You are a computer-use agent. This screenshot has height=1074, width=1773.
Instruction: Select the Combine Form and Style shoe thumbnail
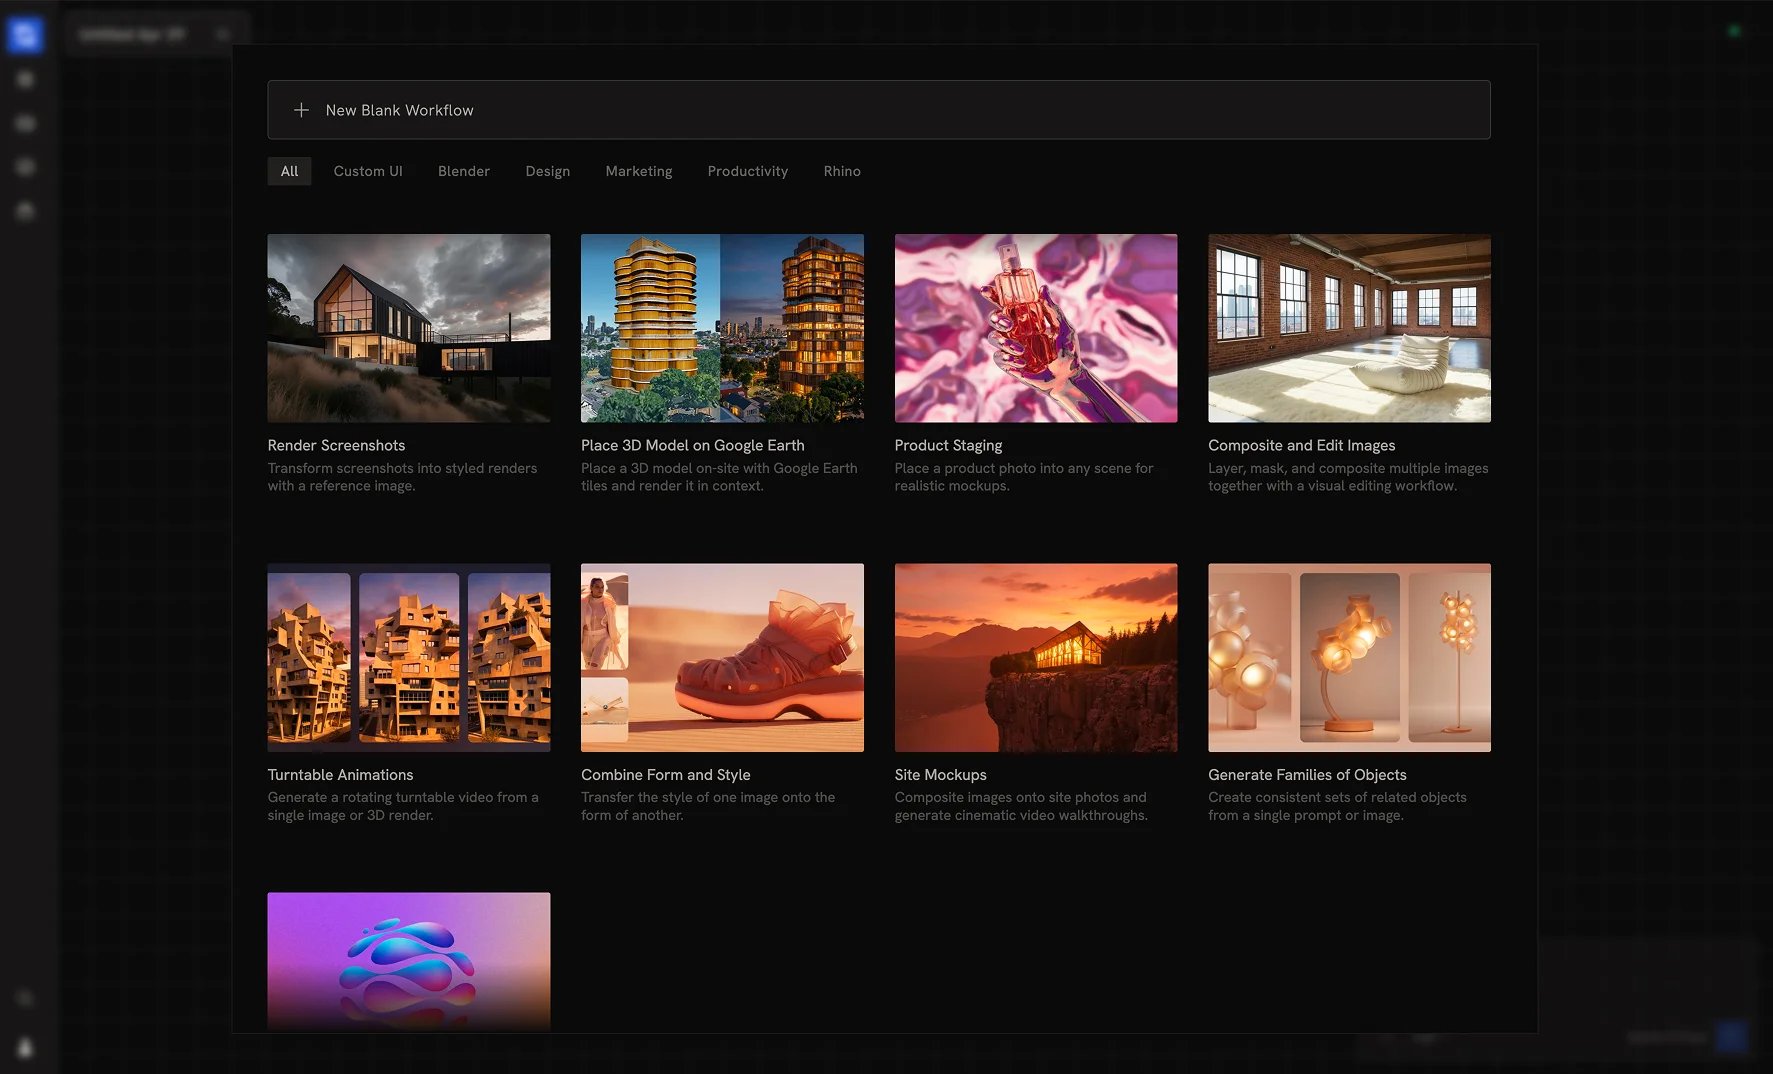point(722,657)
